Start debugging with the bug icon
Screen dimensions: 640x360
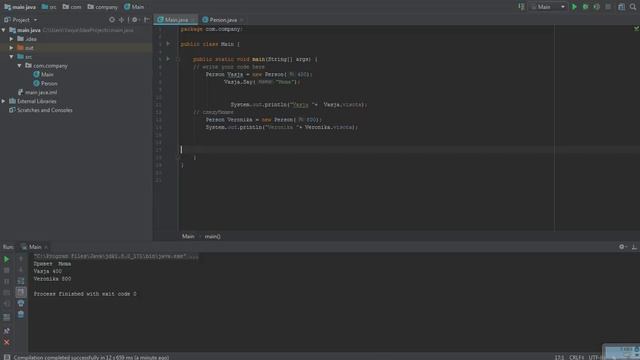coord(585,7)
